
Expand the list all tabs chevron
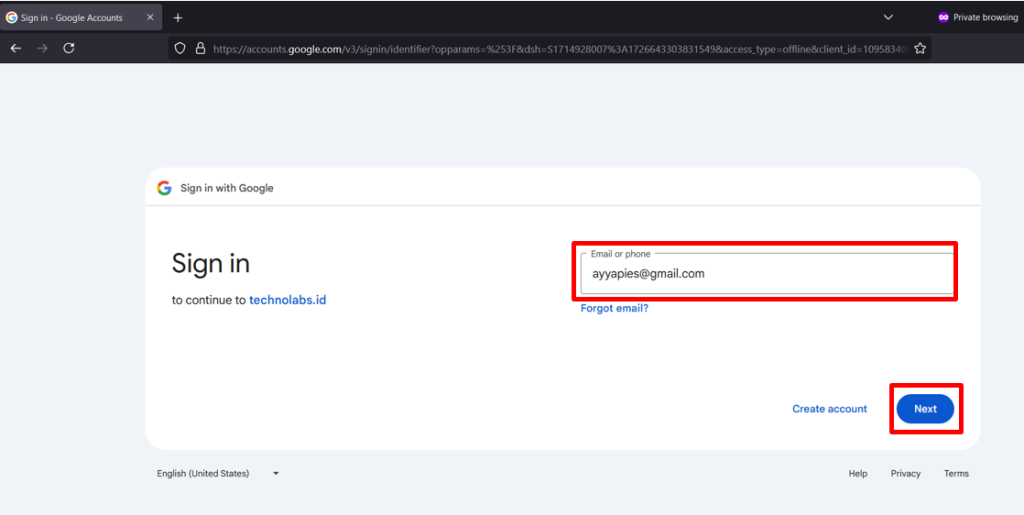[888, 18]
